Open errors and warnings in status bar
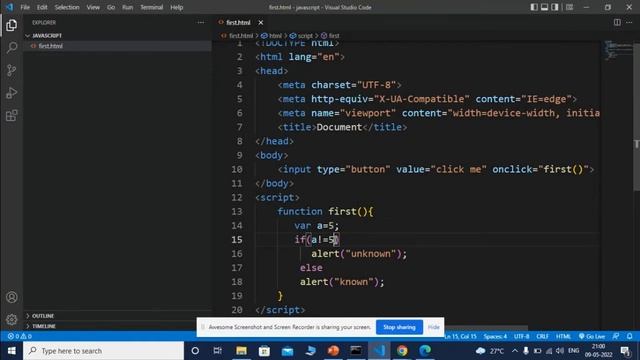This screenshot has width=640, height=360. coord(20,336)
